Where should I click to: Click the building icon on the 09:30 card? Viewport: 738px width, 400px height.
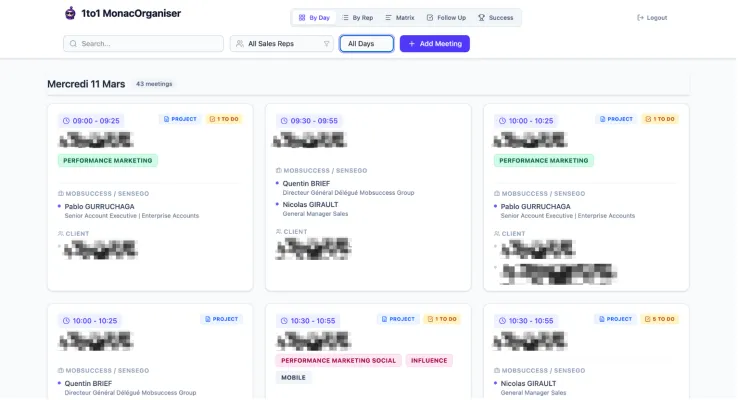[x=279, y=170]
